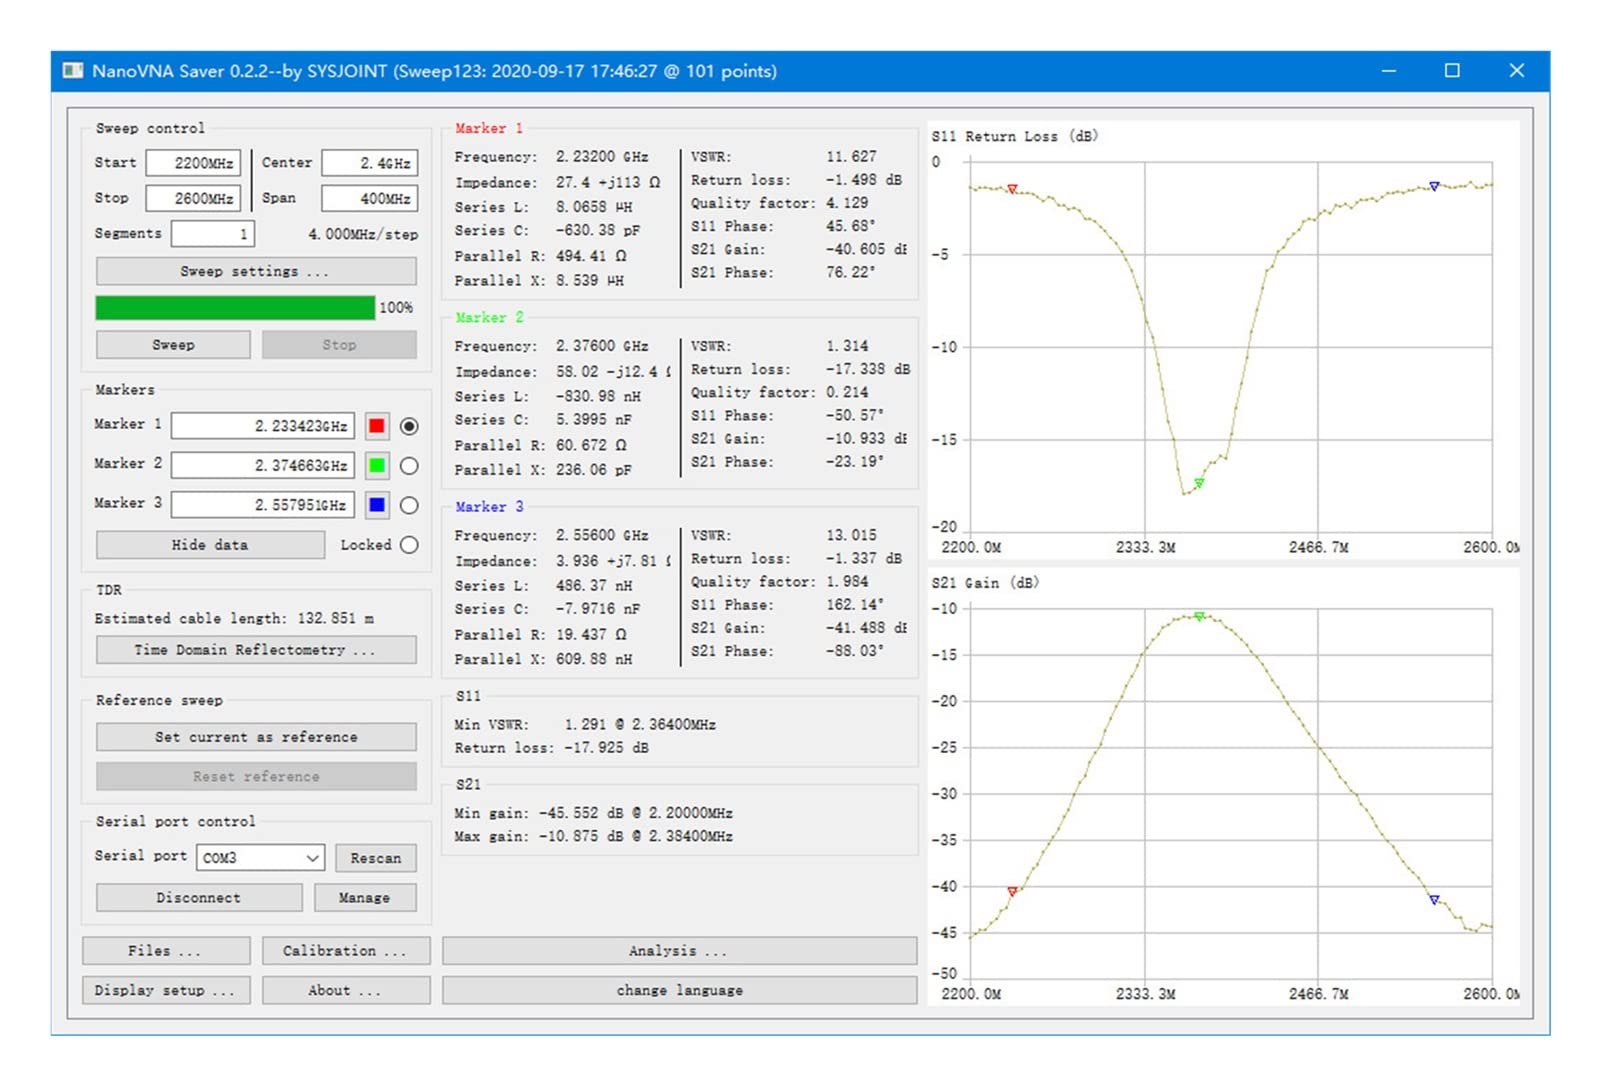Open the red Marker 1 color swatch
The image size is (1601, 1086).
377,426
